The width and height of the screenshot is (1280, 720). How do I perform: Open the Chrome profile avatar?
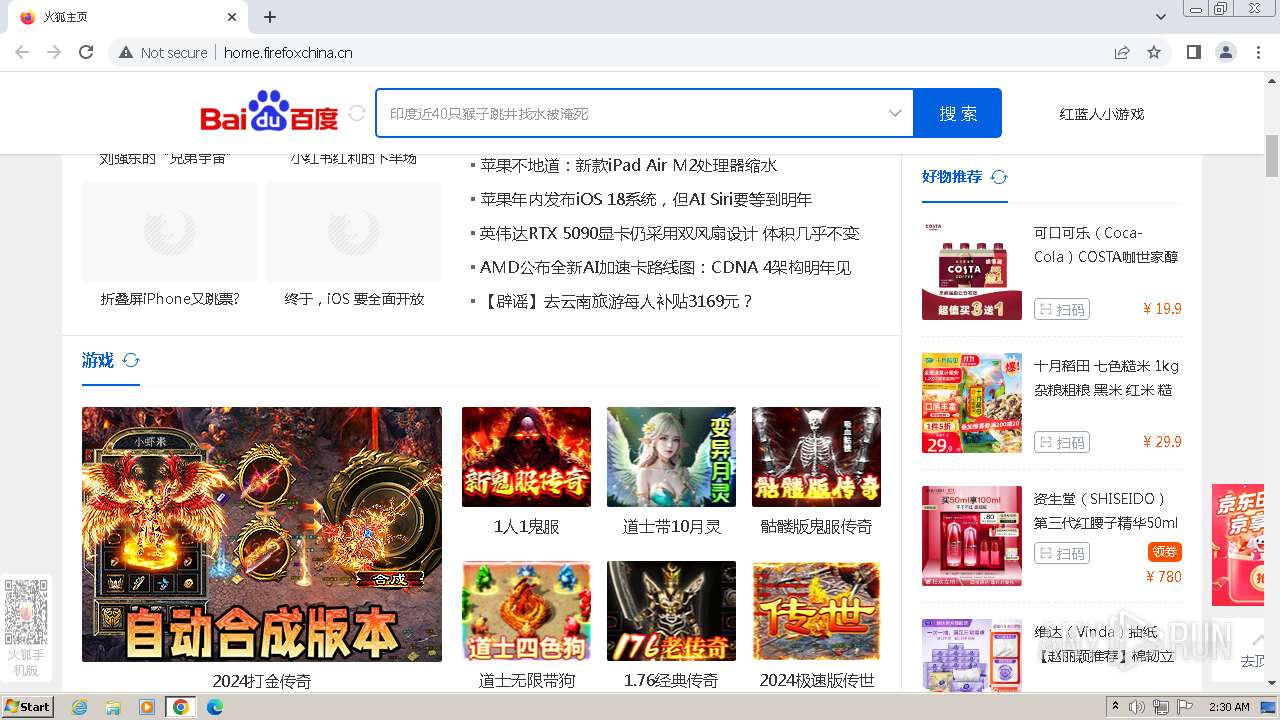point(1225,53)
